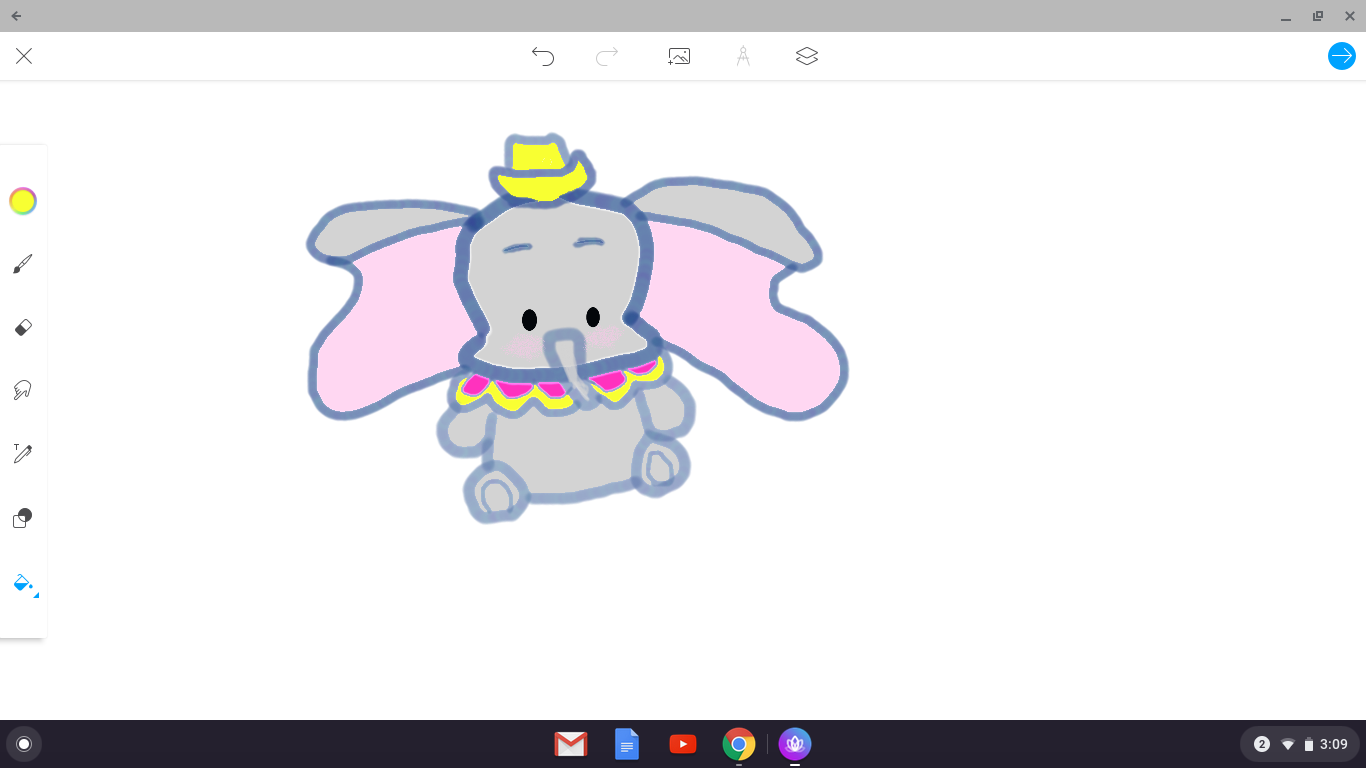The image size is (1366, 768).
Task: Restore down the app window
Action: coord(1318,16)
